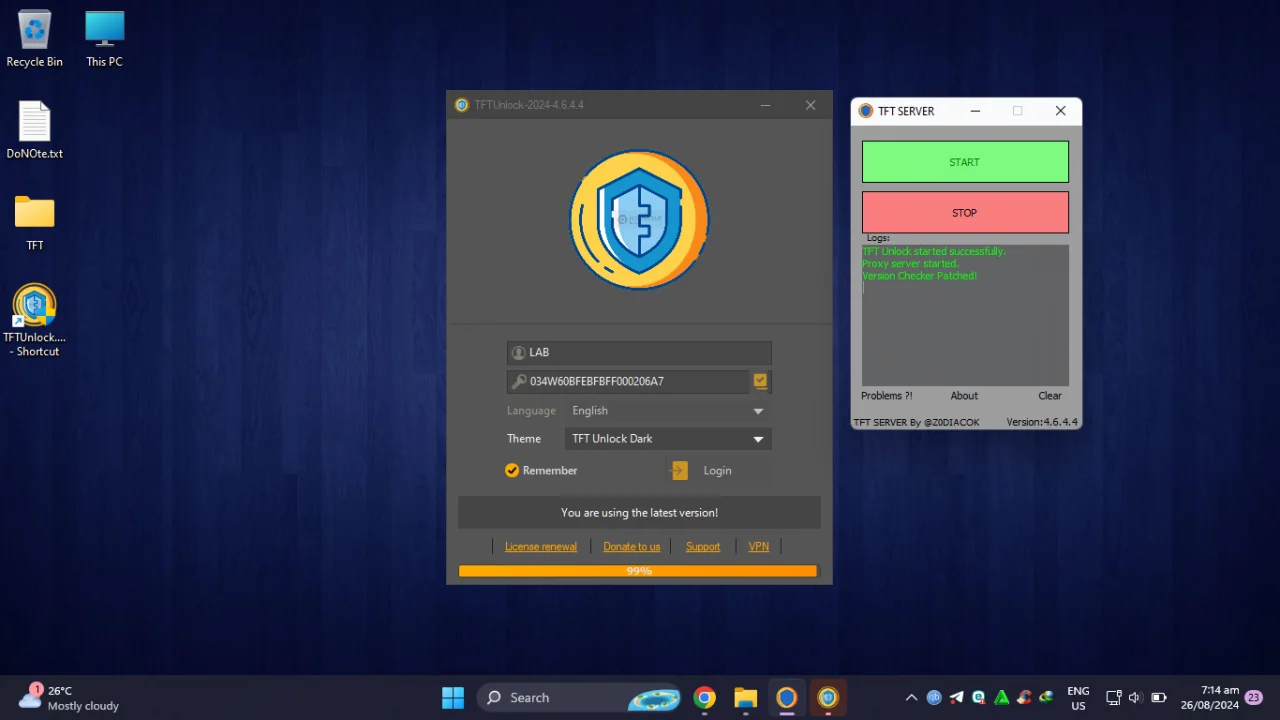Switch to TFT SERVER taskbar icon
Screen dimensions: 1280x720
pyautogui.click(x=786, y=697)
